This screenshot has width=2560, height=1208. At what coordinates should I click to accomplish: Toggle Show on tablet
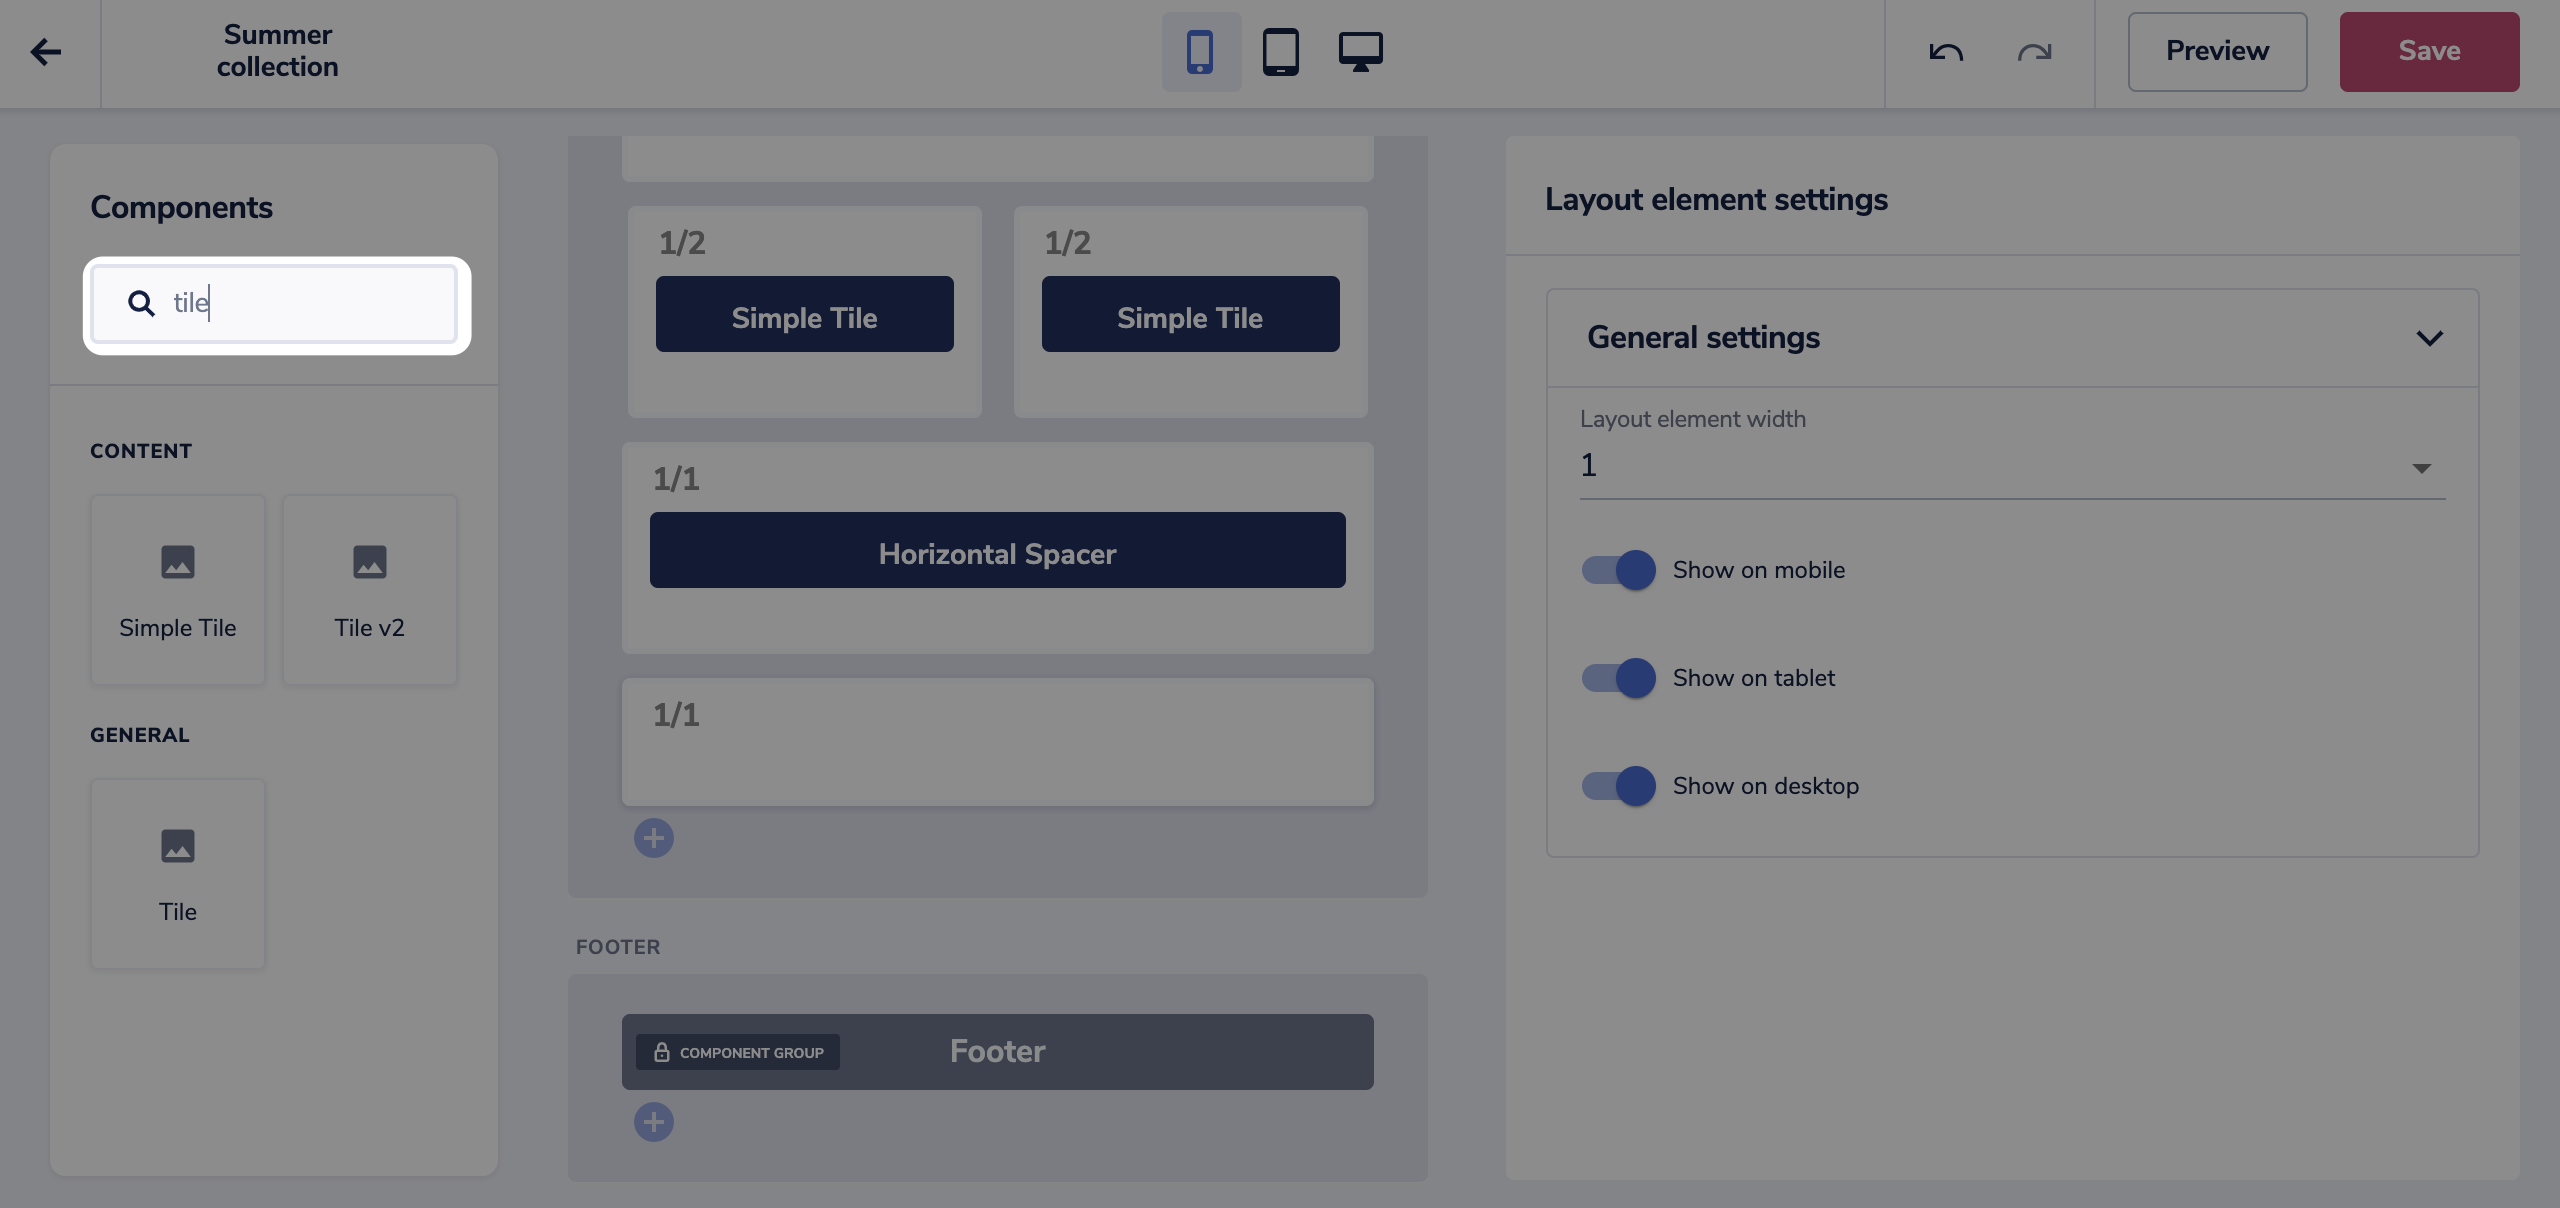tap(1618, 678)
